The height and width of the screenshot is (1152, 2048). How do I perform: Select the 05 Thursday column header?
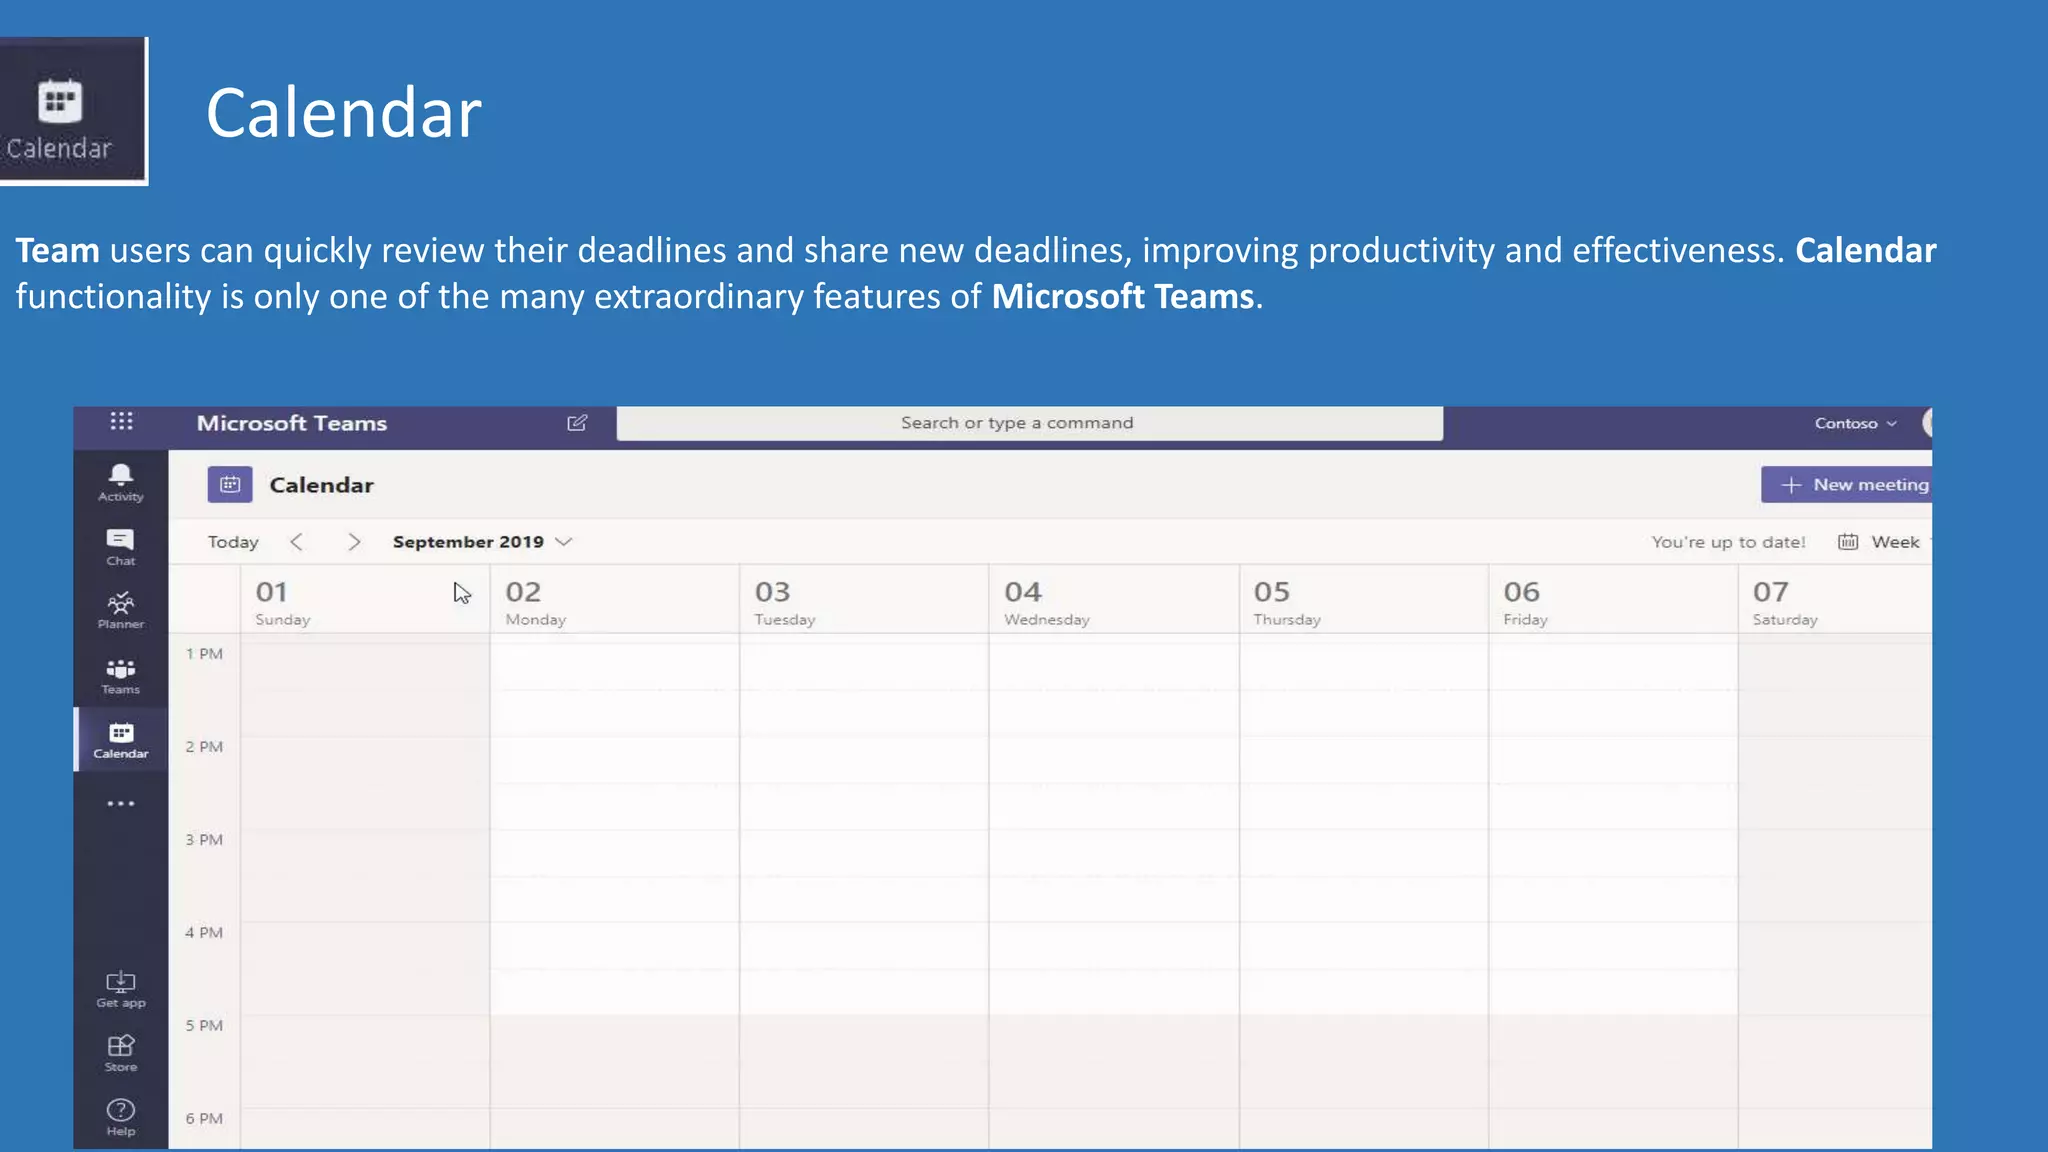click(1364, 599)
